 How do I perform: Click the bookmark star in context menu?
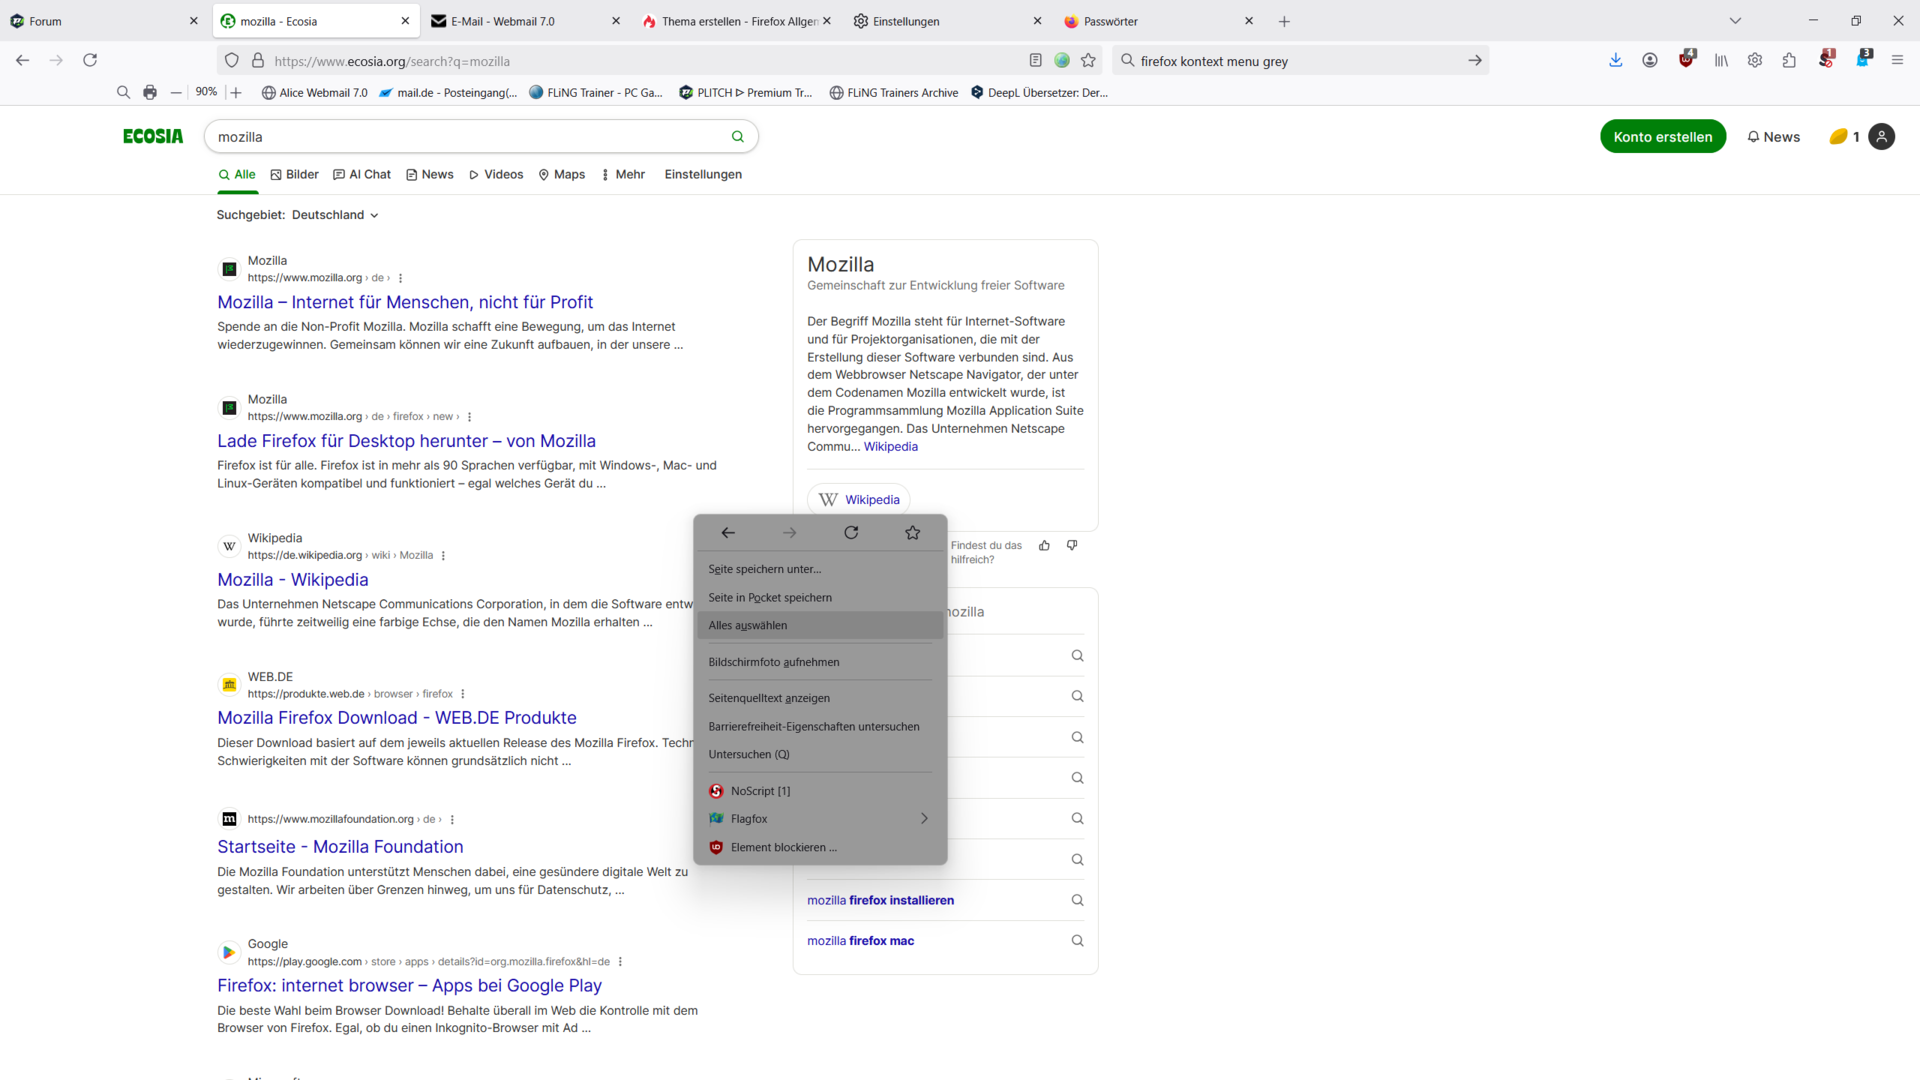coord(912,533)
